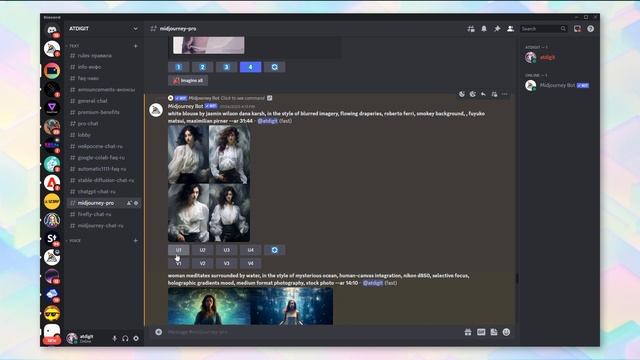Click the Search field in header
640x360 pixels.
click(x=543, y=29)
